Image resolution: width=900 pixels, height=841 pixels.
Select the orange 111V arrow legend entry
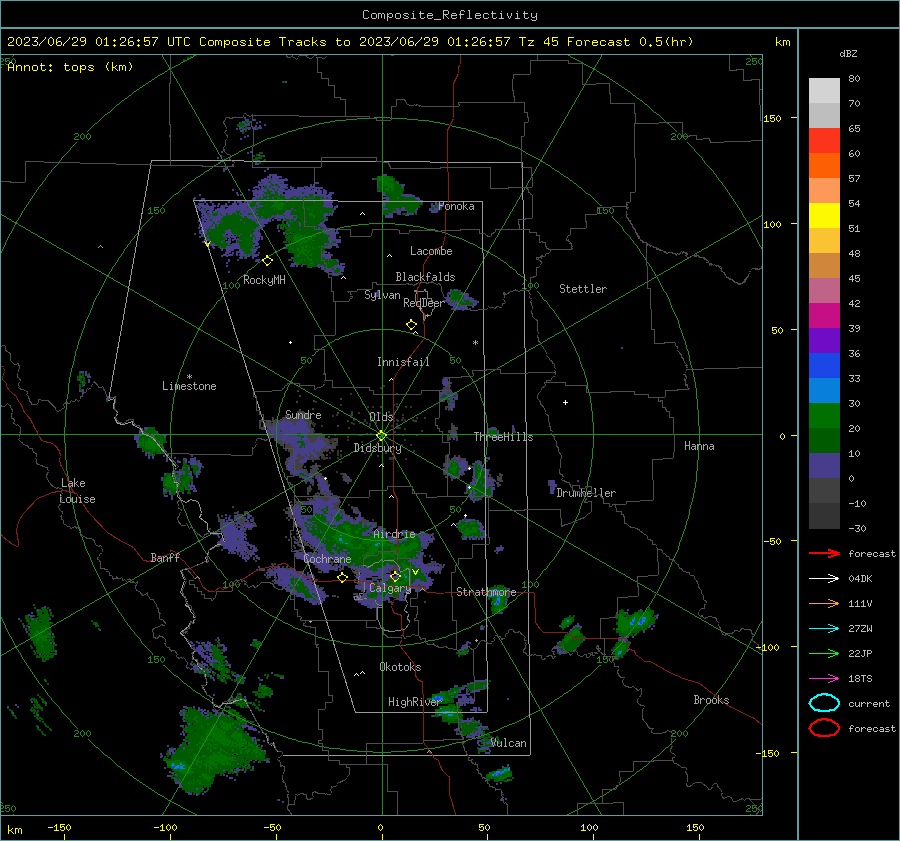coord(824,603)
